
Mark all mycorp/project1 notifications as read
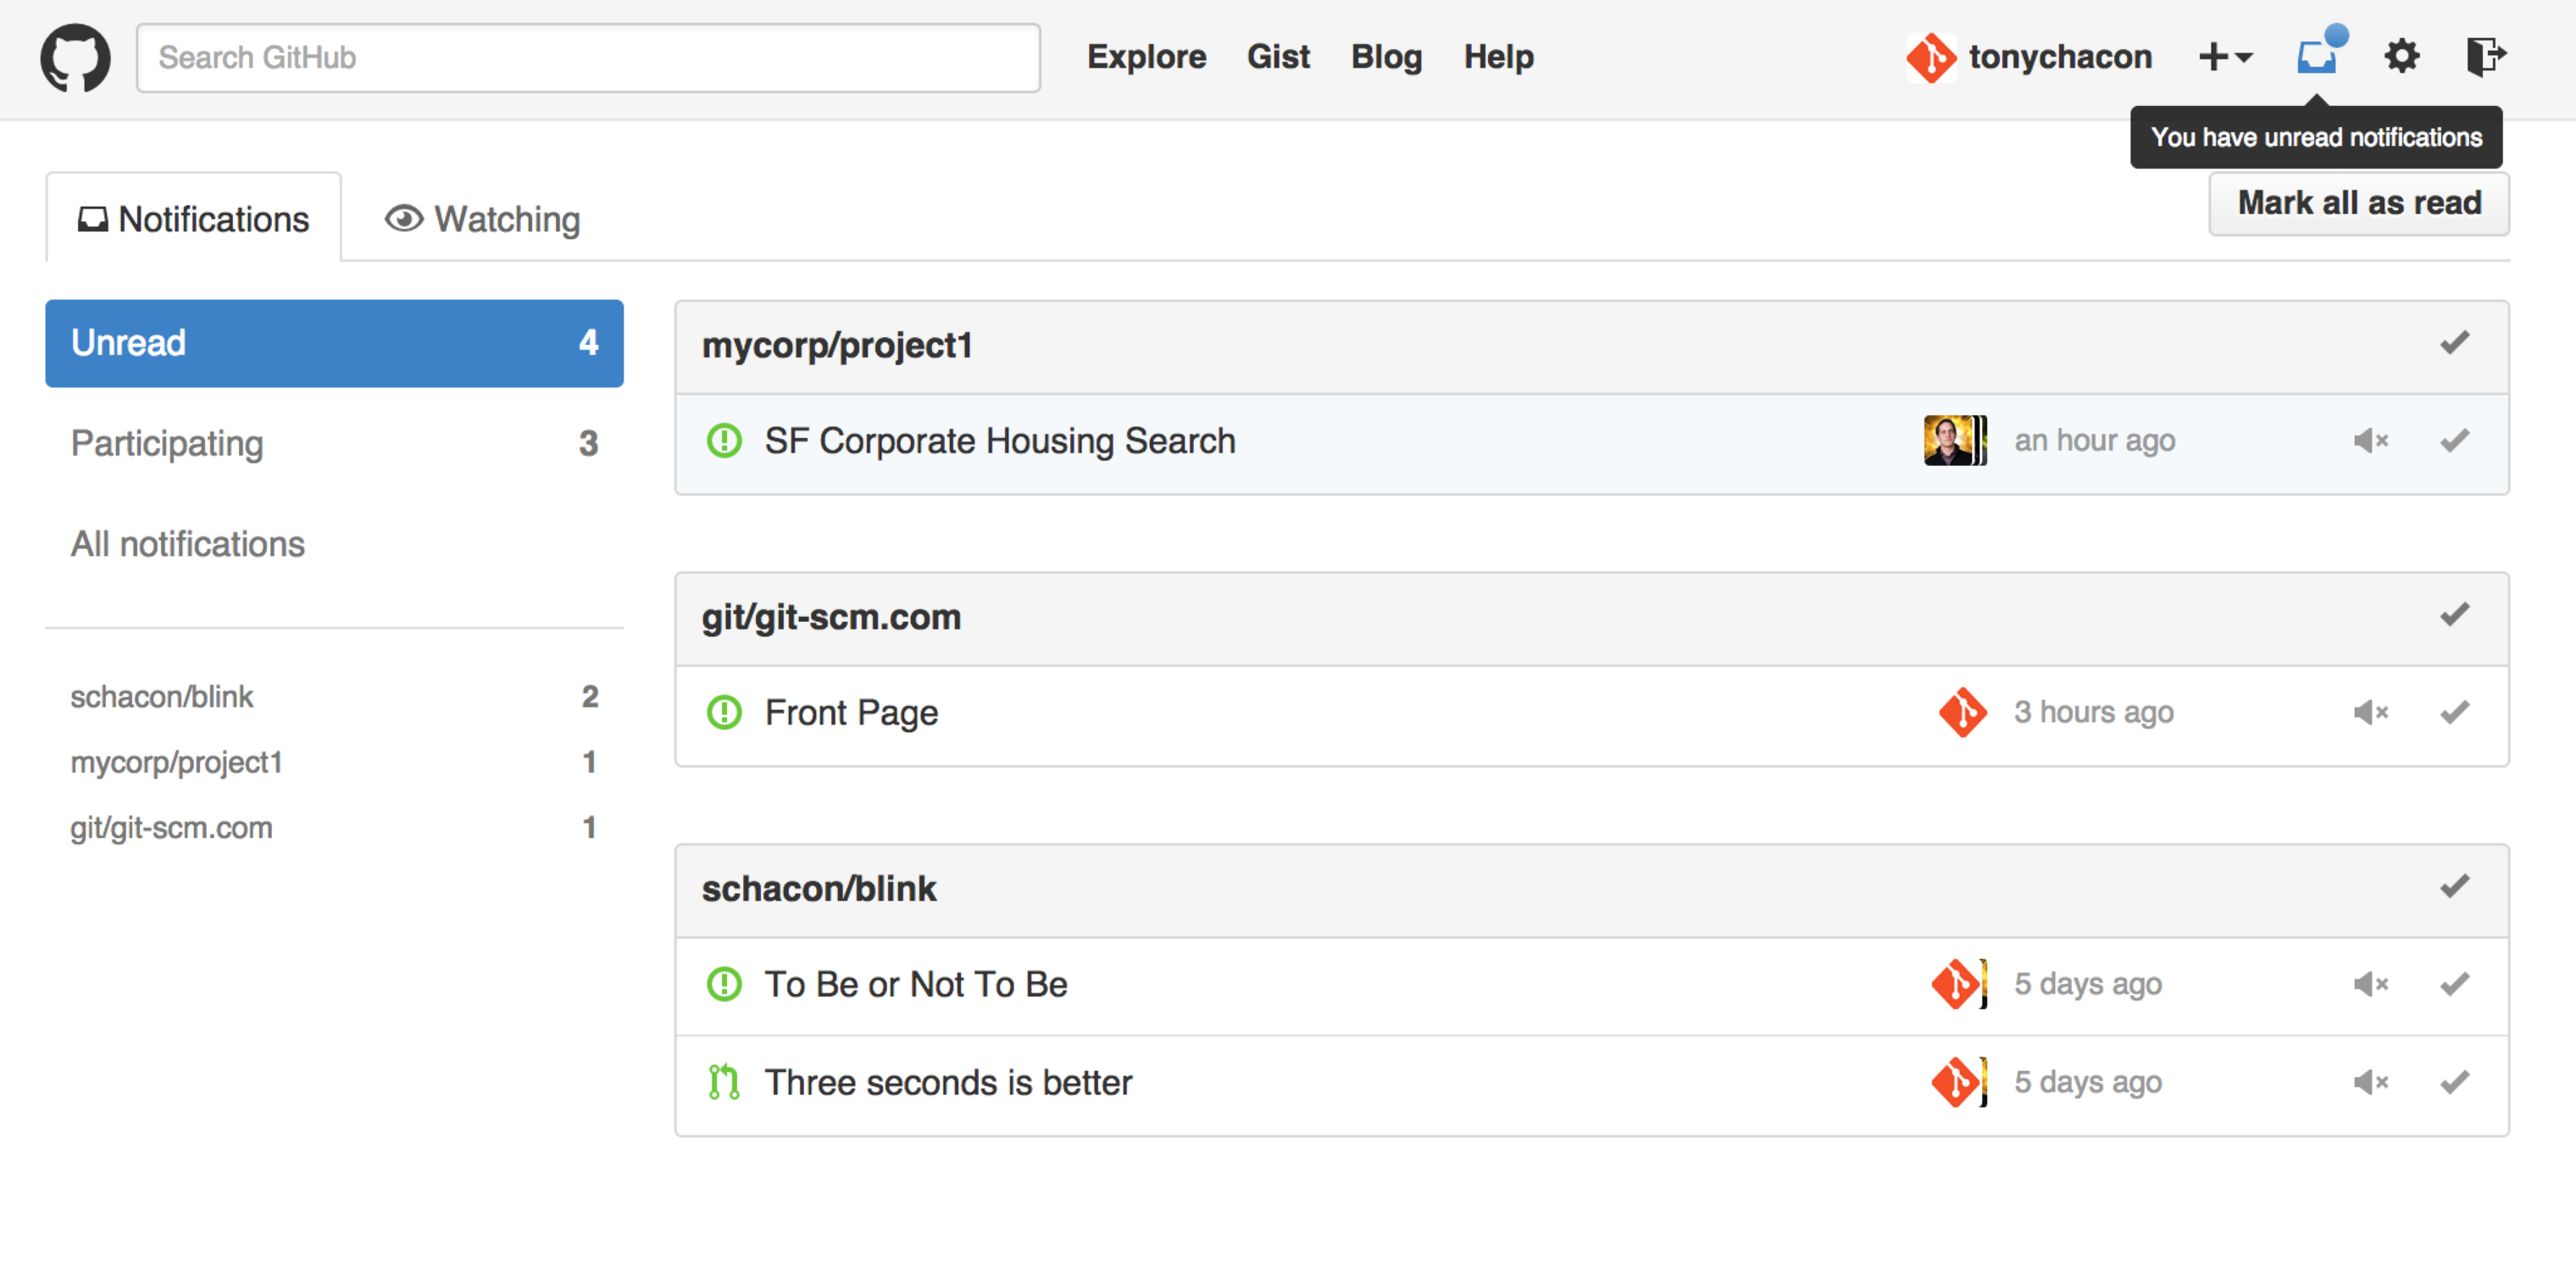(2454, 344)
